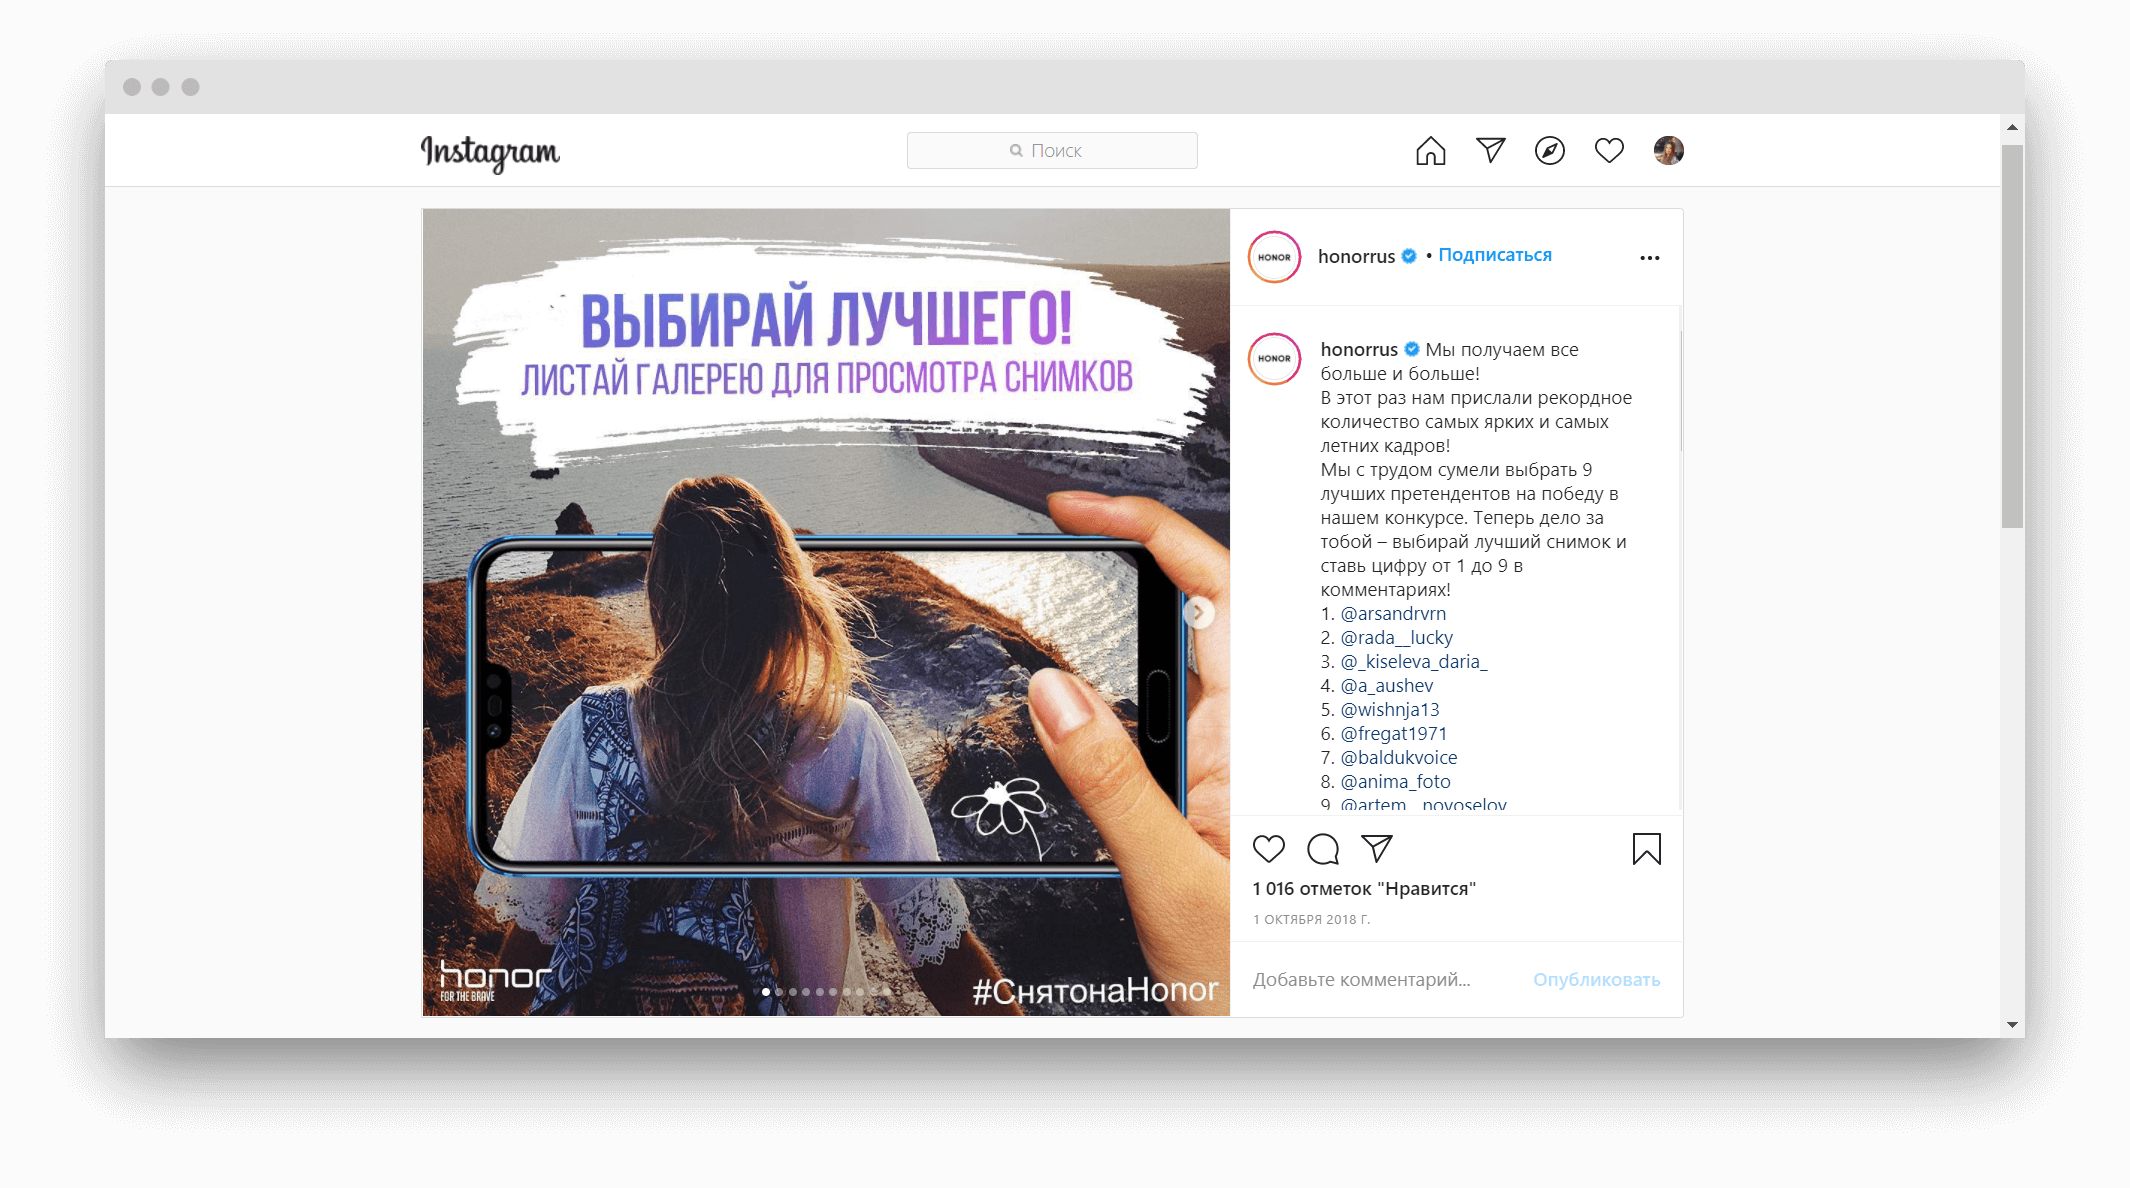Screen dimensions: 2130x1188
Task: Open honorrus avatar in post header
Action: (x=1274, y=257)
